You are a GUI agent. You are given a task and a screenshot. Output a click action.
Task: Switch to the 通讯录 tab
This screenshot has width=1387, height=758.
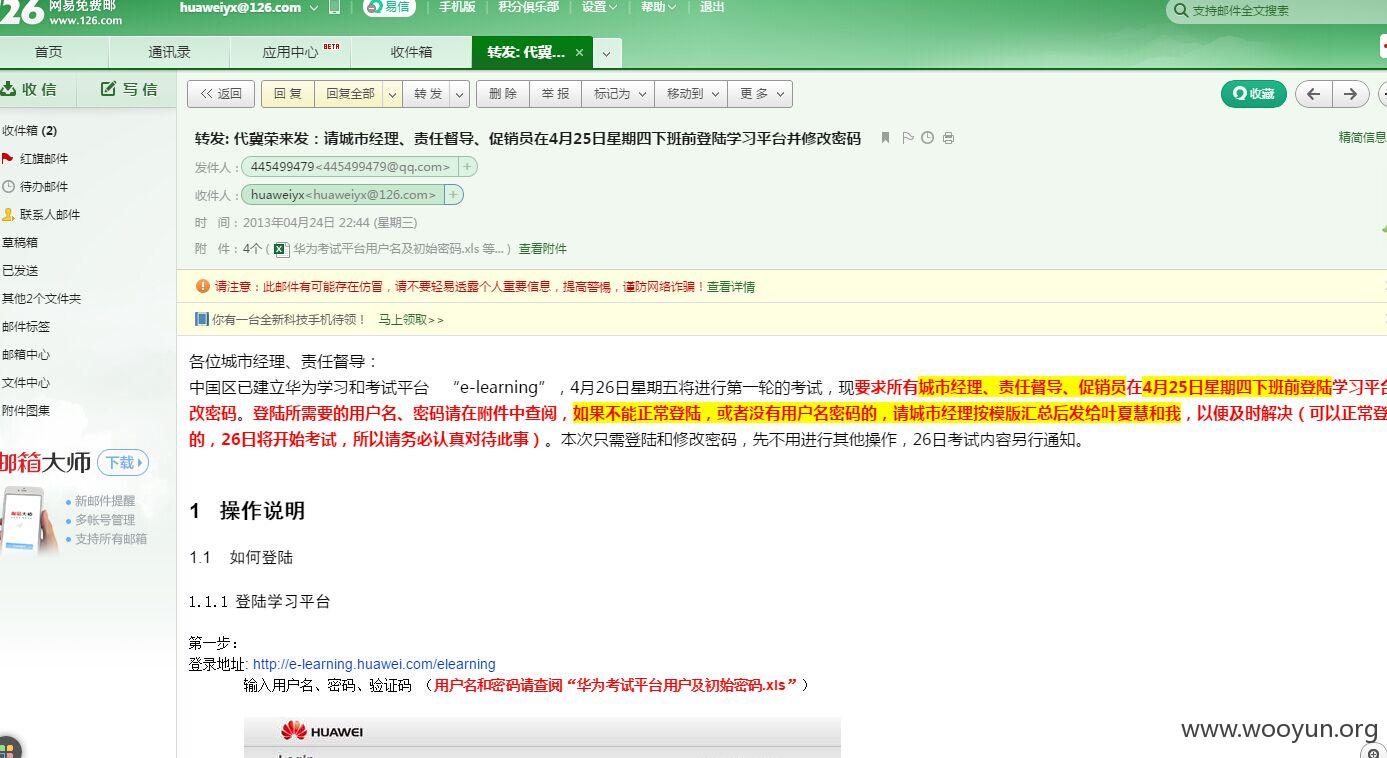[x=169, y=52]
